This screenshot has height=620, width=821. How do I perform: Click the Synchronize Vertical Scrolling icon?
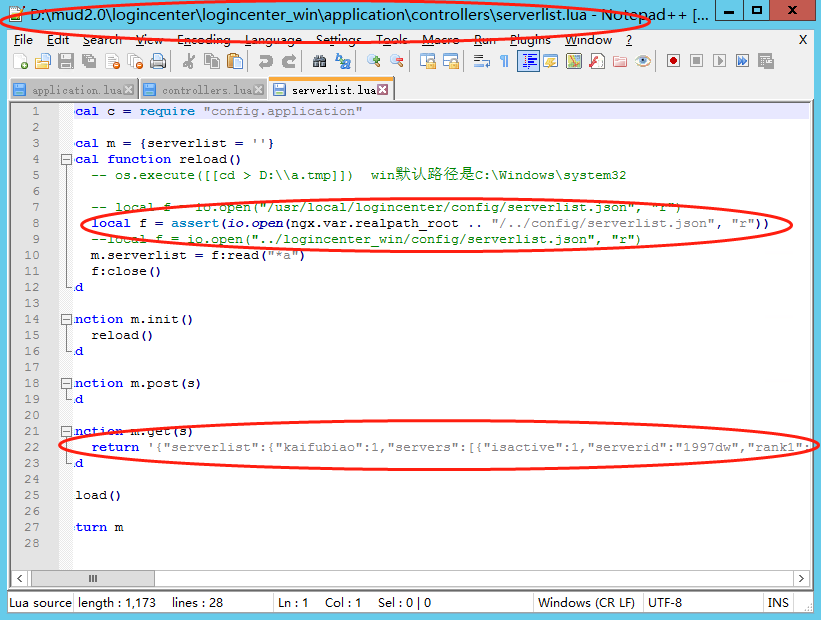pyautogui.click(x=427, y=61)
